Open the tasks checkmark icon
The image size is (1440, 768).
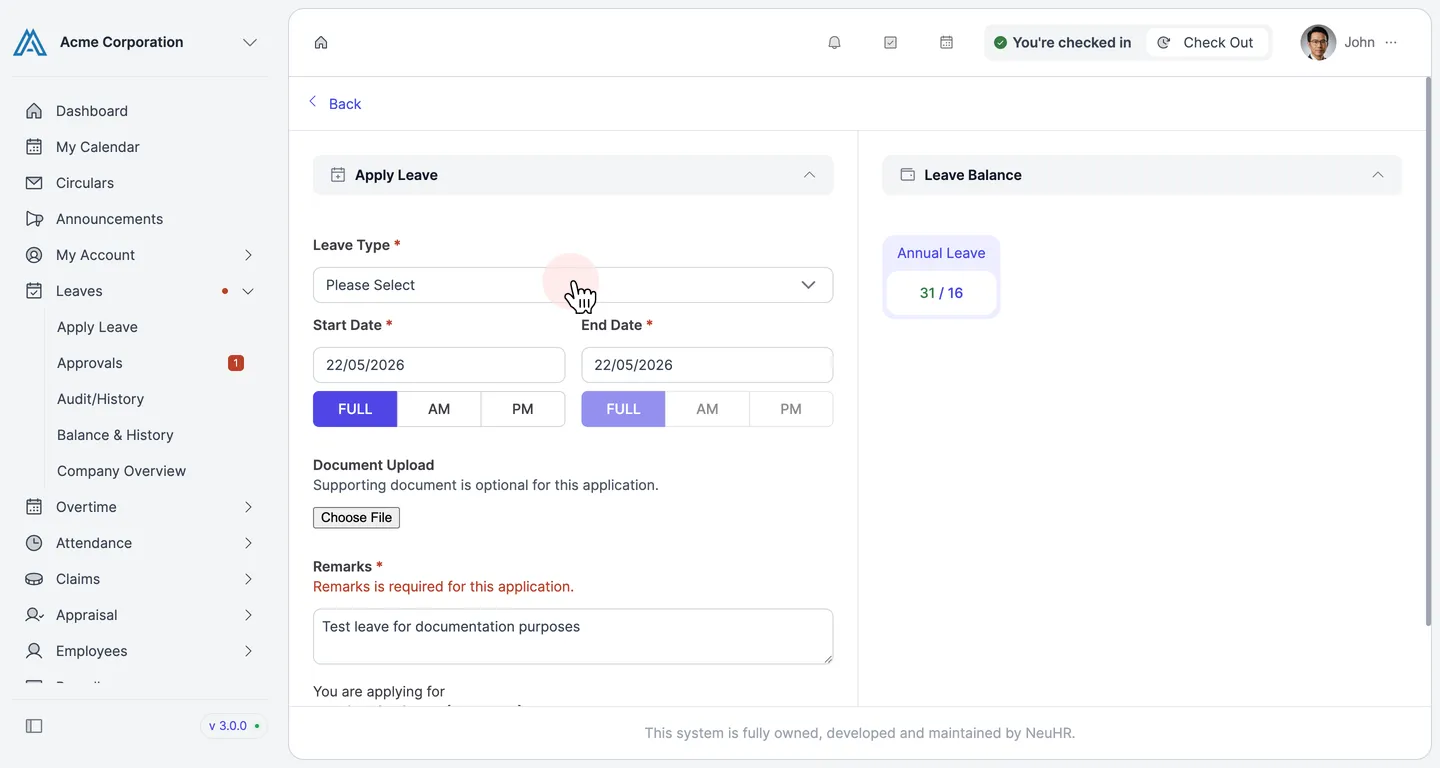pos(890,42)
